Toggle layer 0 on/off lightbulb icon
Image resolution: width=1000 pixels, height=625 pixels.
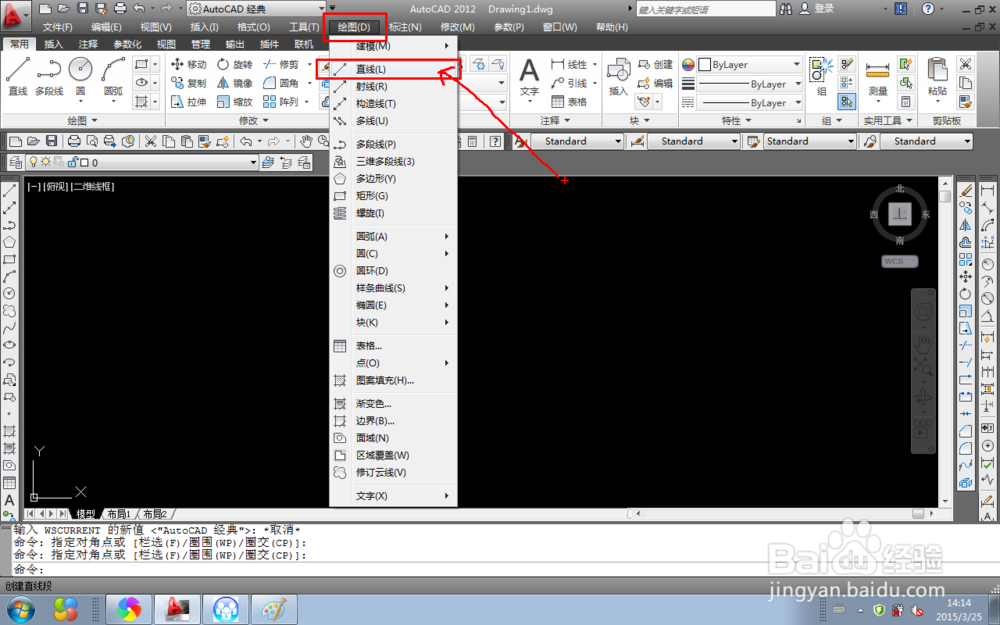click(x=34, y=163)
